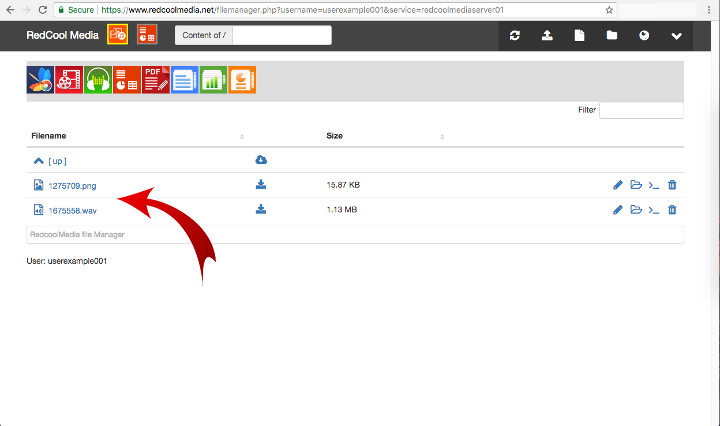This screenshot has width=720, height=426.
Task: Open the blue document editor icon
Action: [x=185, y=80]
